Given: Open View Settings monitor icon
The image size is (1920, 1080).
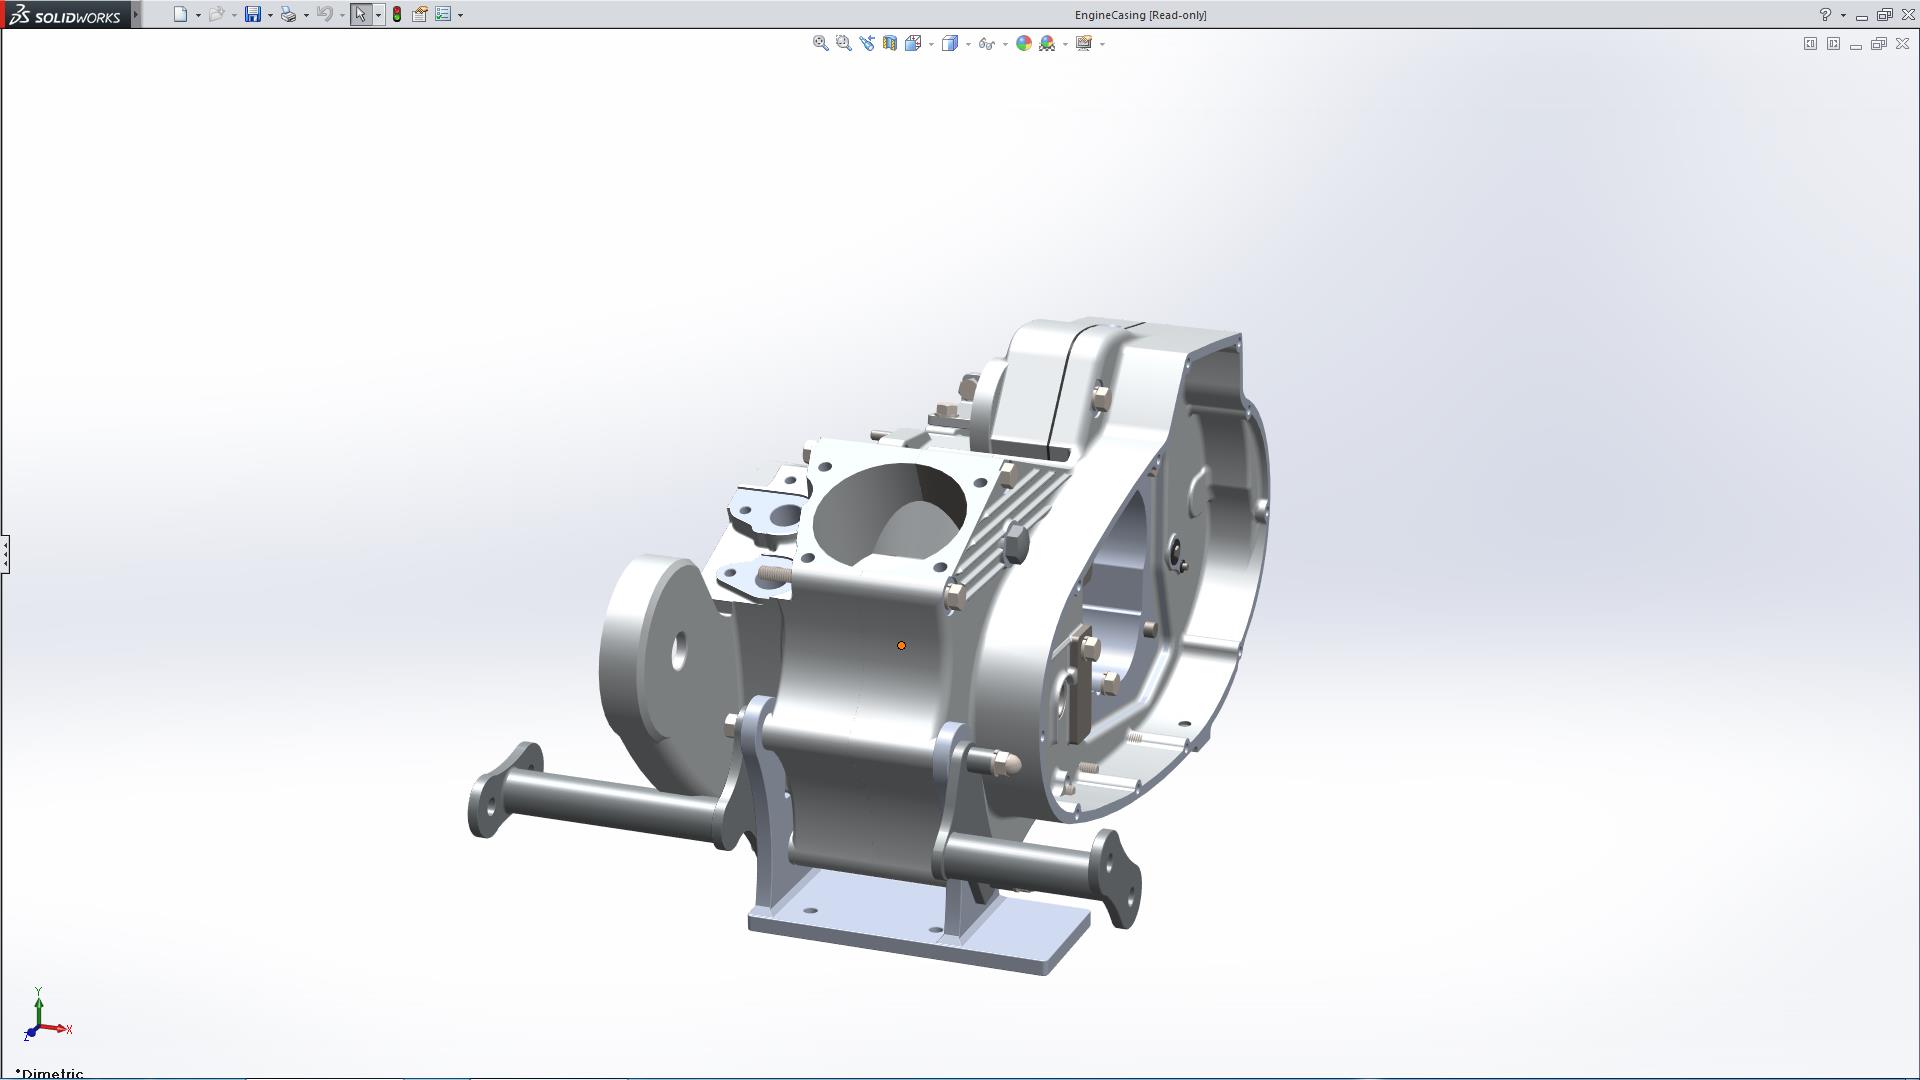Looking at the screenshot, I should (x=1084, y=43).
